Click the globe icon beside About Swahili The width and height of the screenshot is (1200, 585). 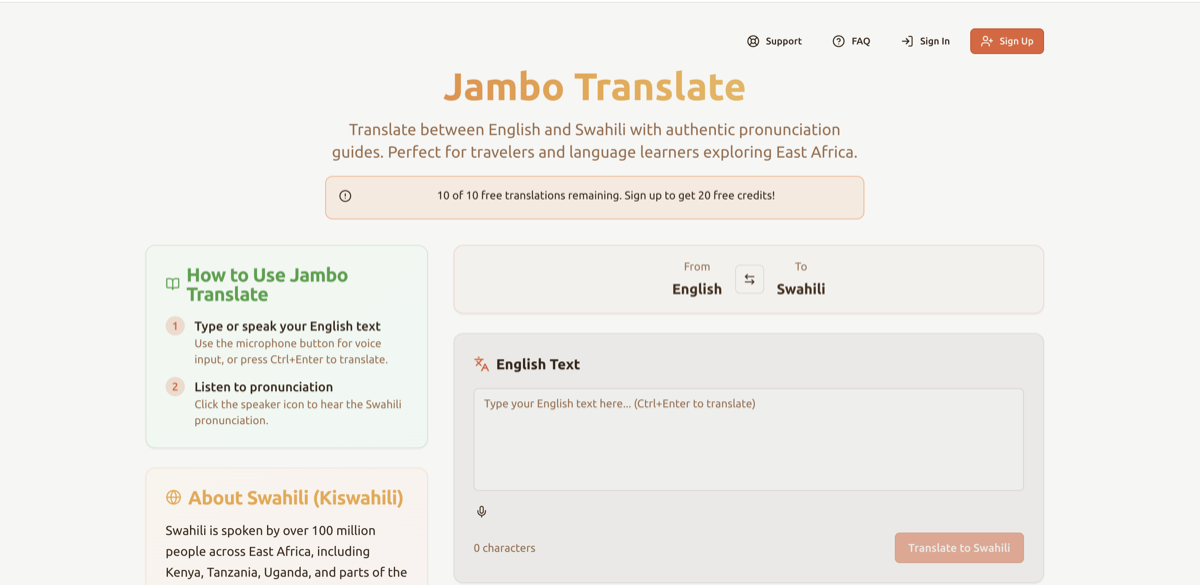(x=172, y=497)
